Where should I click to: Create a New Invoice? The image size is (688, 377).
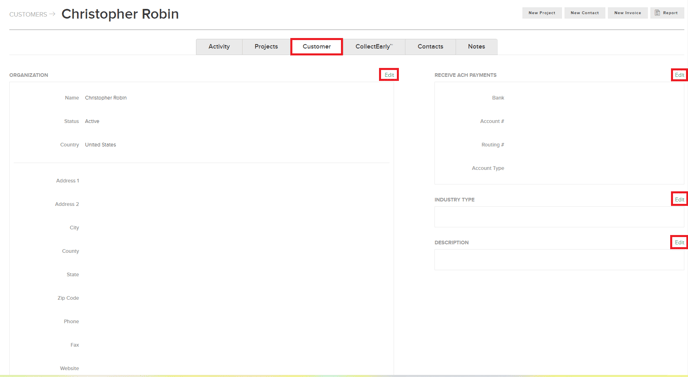click(x=627, y=13)
